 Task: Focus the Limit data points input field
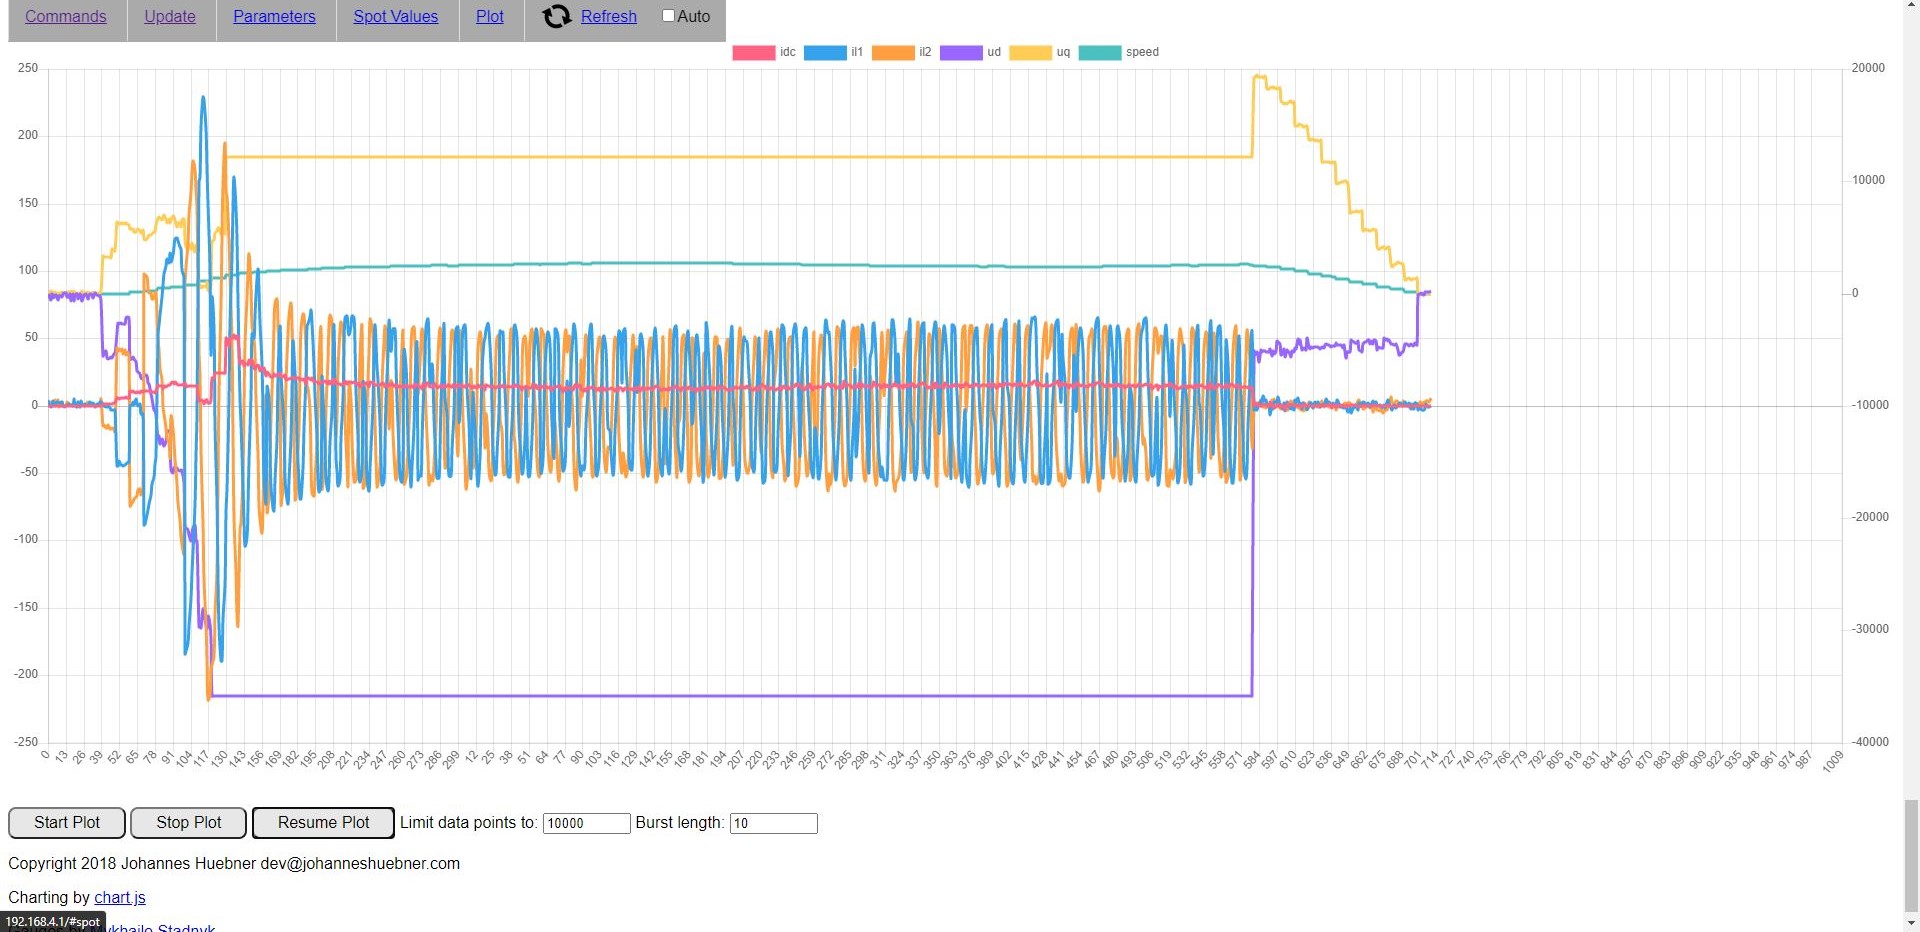click(x=586, y=824)
